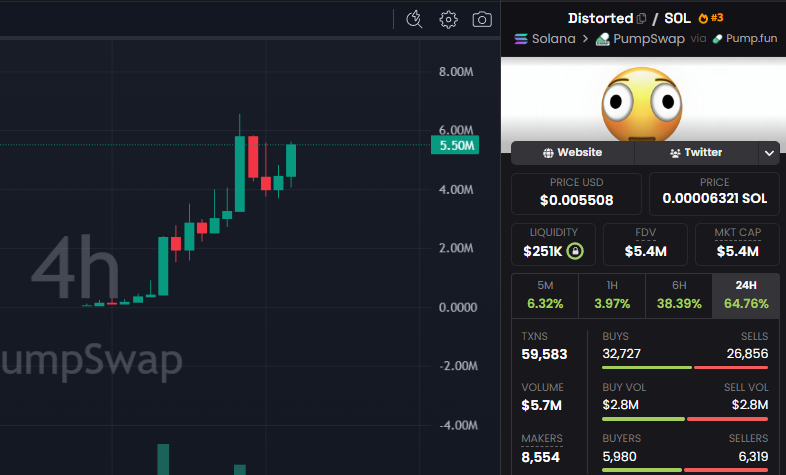Click the SELL VOL $2.8M value
This screenshot has width=786, height=475.
(x=750, y=404)
